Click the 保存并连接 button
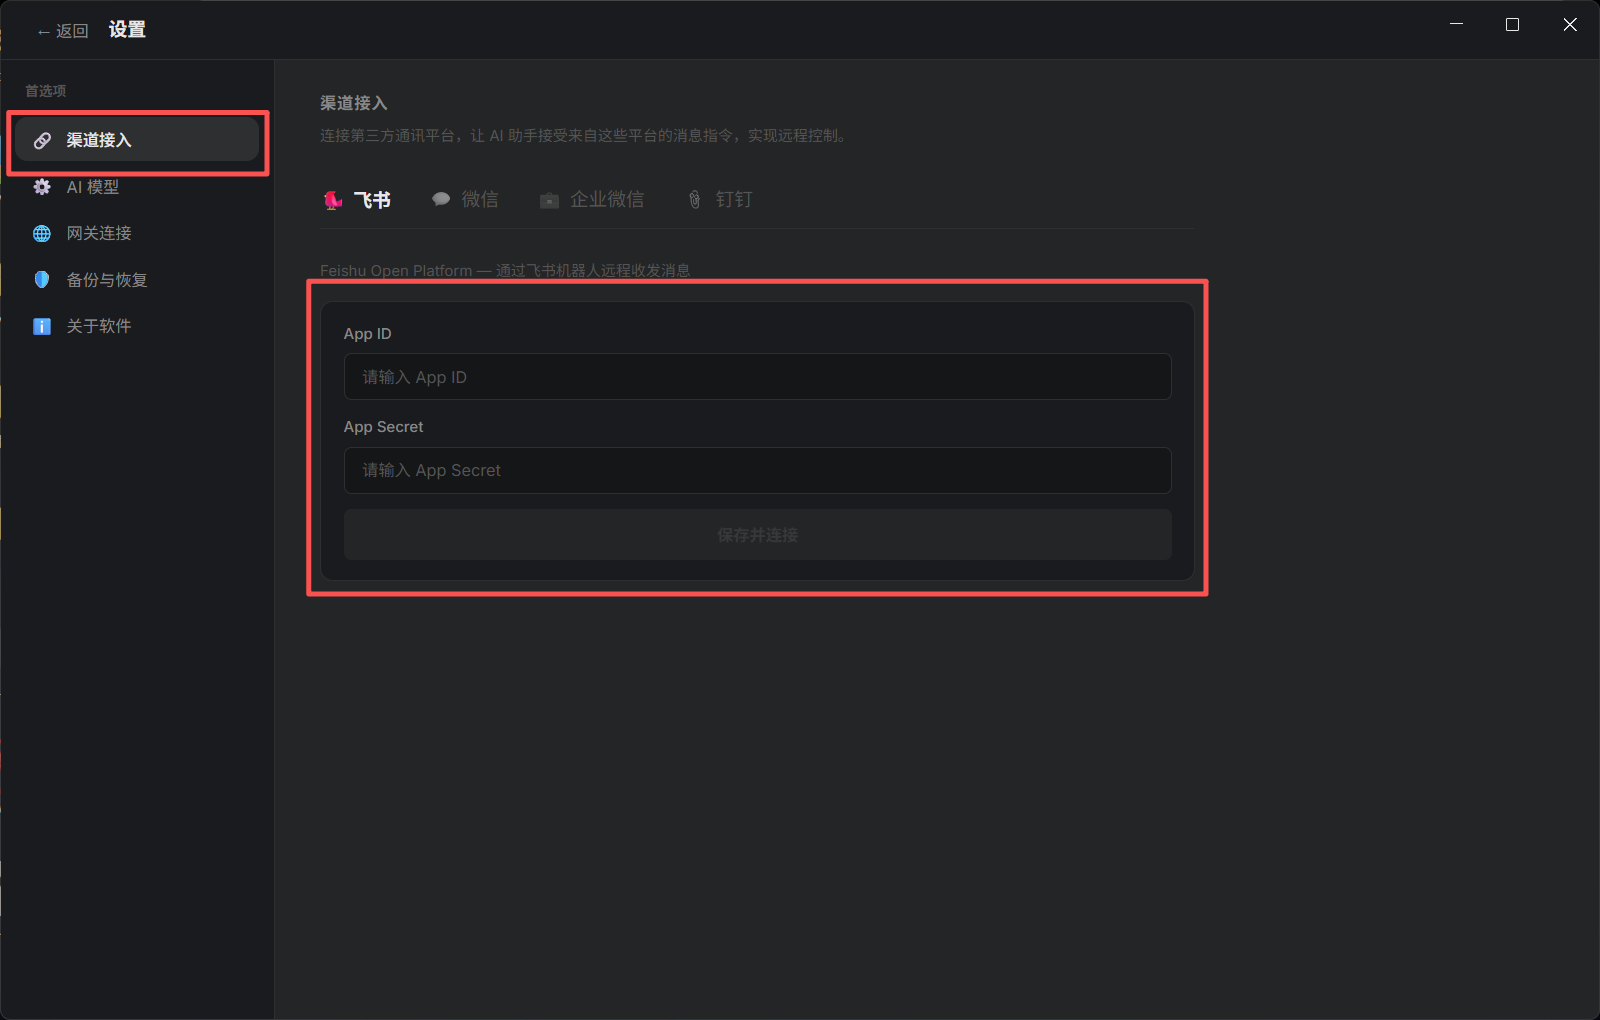 click(x=758, y=535)
